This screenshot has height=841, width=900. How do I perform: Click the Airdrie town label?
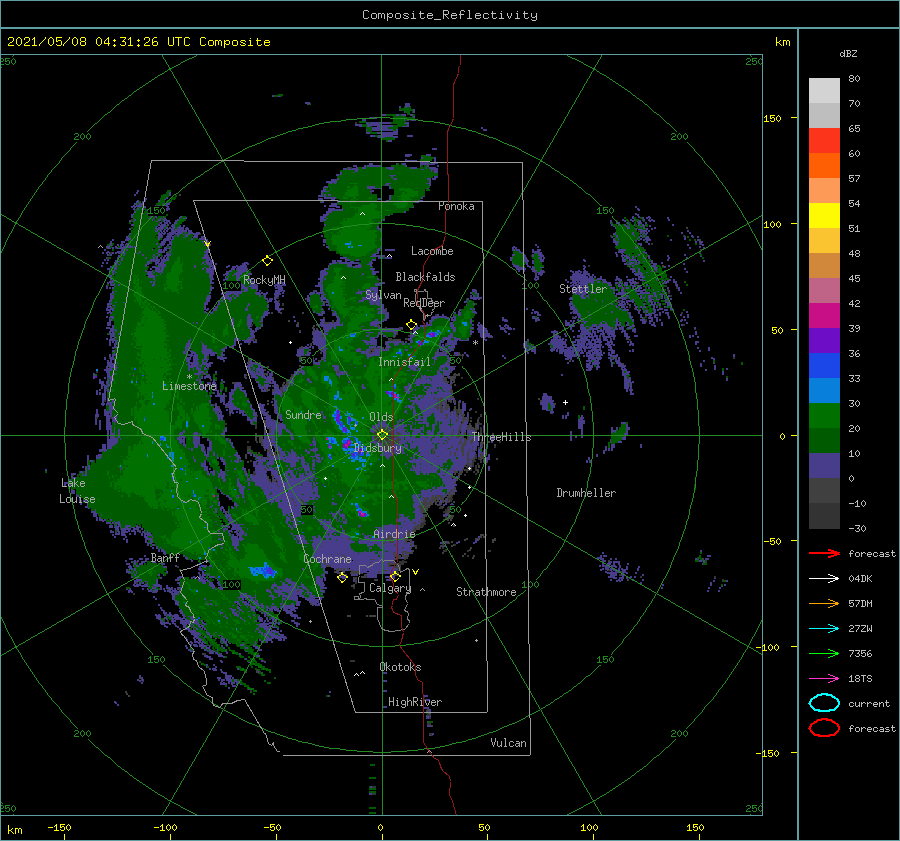394,534
